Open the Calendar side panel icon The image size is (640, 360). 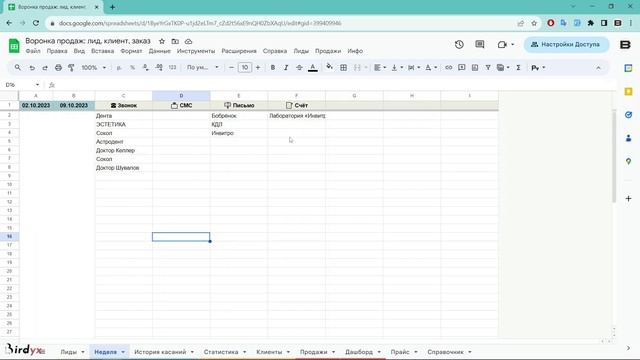tap(629, 68)
